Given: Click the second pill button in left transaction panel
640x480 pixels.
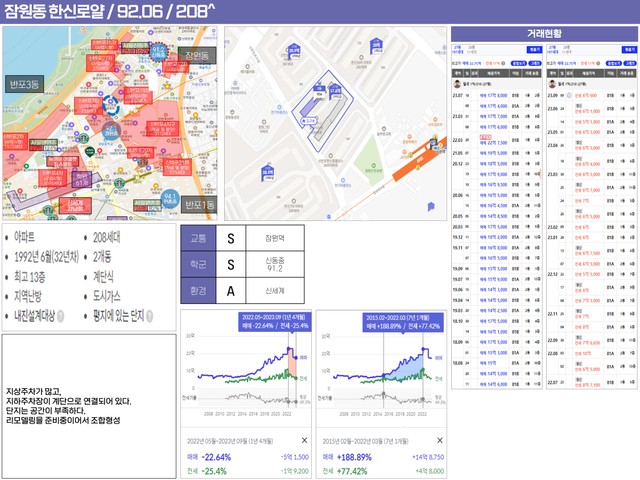Looking at the screenshot, I should [535, 63].
